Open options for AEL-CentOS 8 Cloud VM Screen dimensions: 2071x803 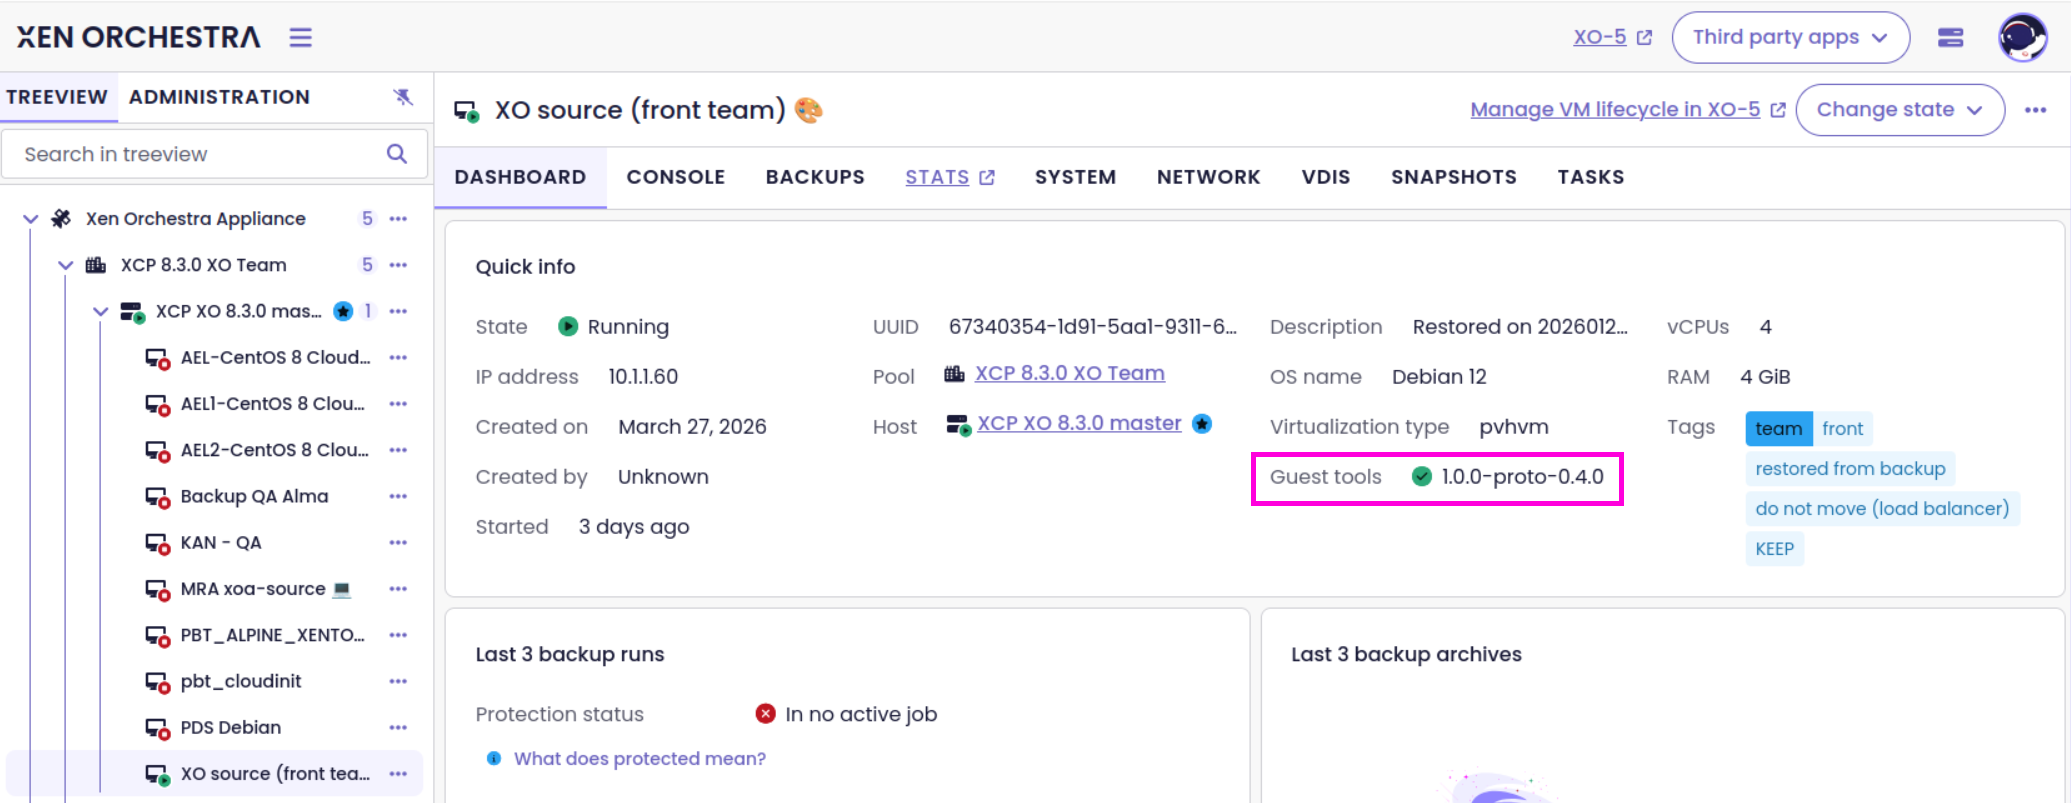pyautogui.click(x=398, y=357)
